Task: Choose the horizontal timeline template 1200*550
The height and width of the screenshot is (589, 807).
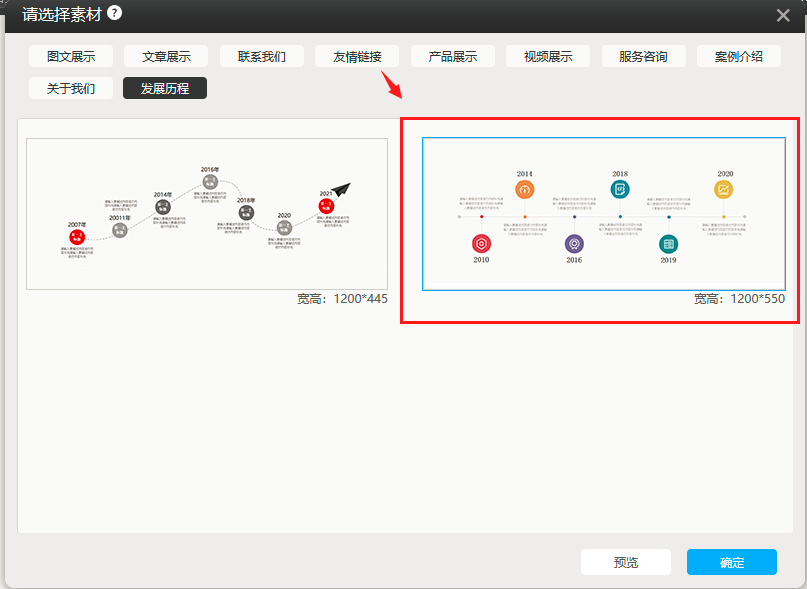Action: (603, 213)
